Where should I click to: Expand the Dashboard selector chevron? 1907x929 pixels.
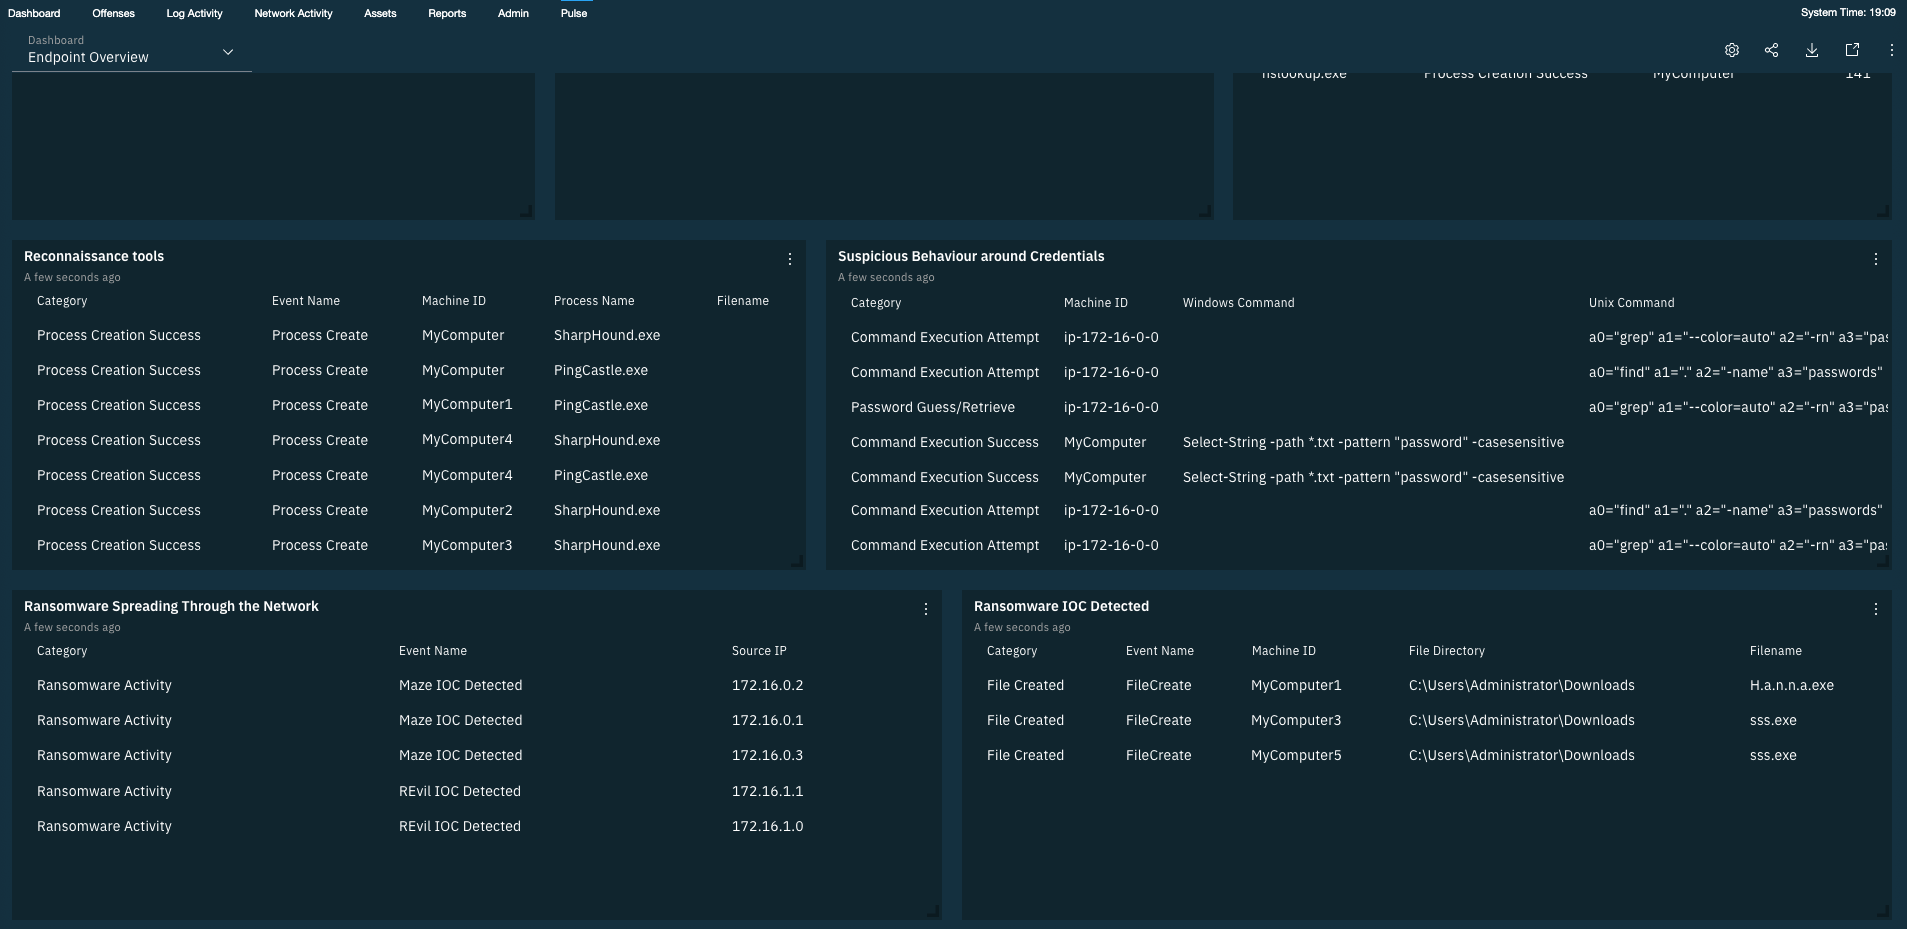(228, 51)
